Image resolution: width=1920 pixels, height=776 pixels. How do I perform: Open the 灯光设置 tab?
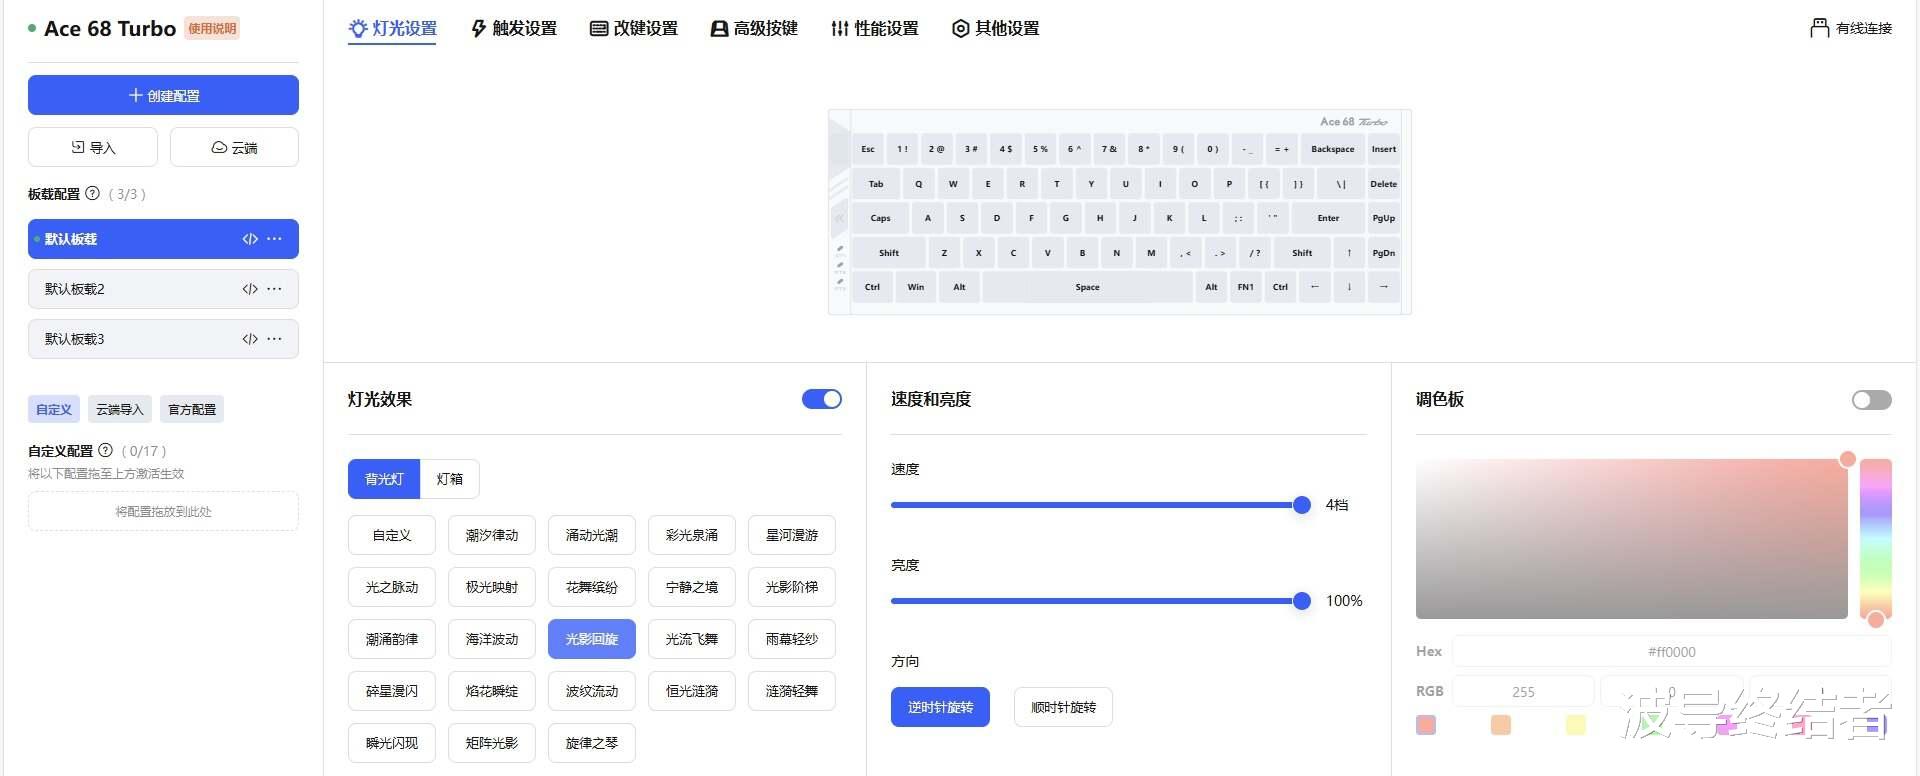point(392,29)
